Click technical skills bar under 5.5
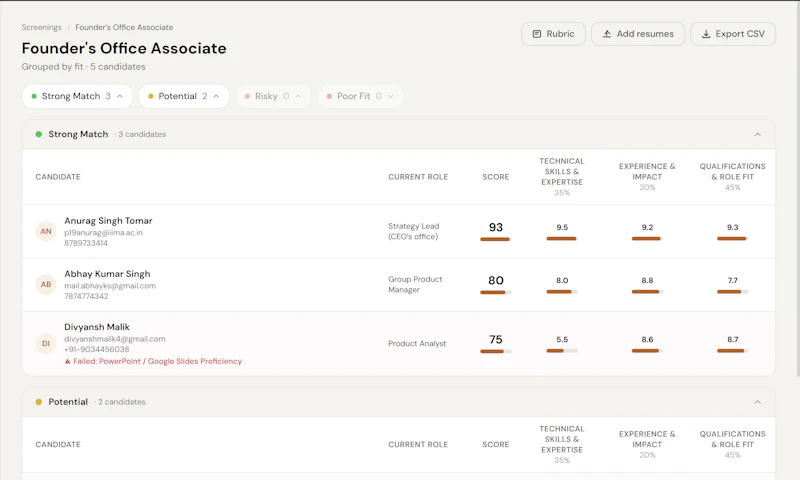This screenshot has width=800, height=480. [x=562, y=351]
